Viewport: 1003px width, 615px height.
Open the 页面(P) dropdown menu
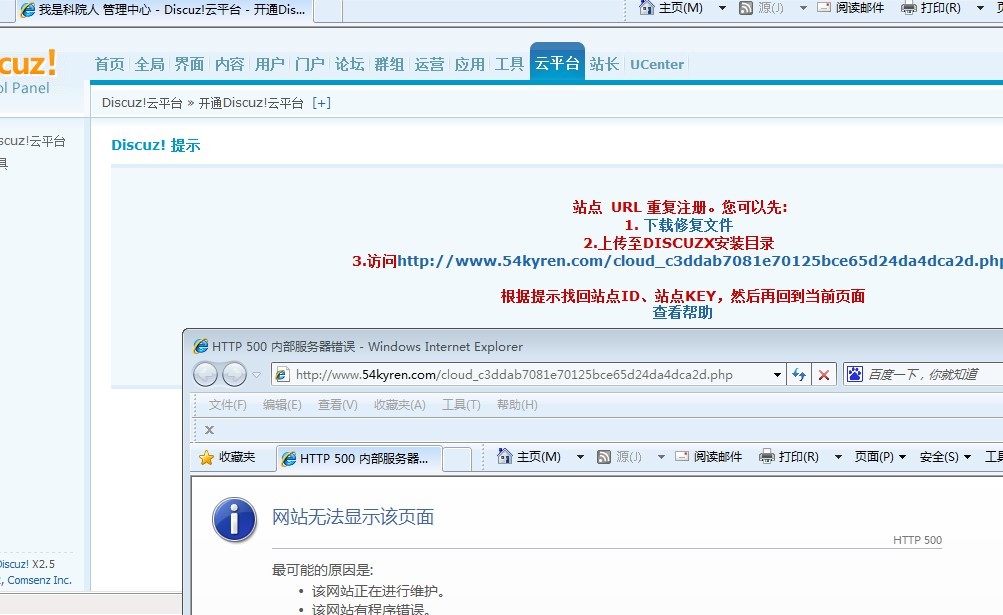click(x=881, y=457)
